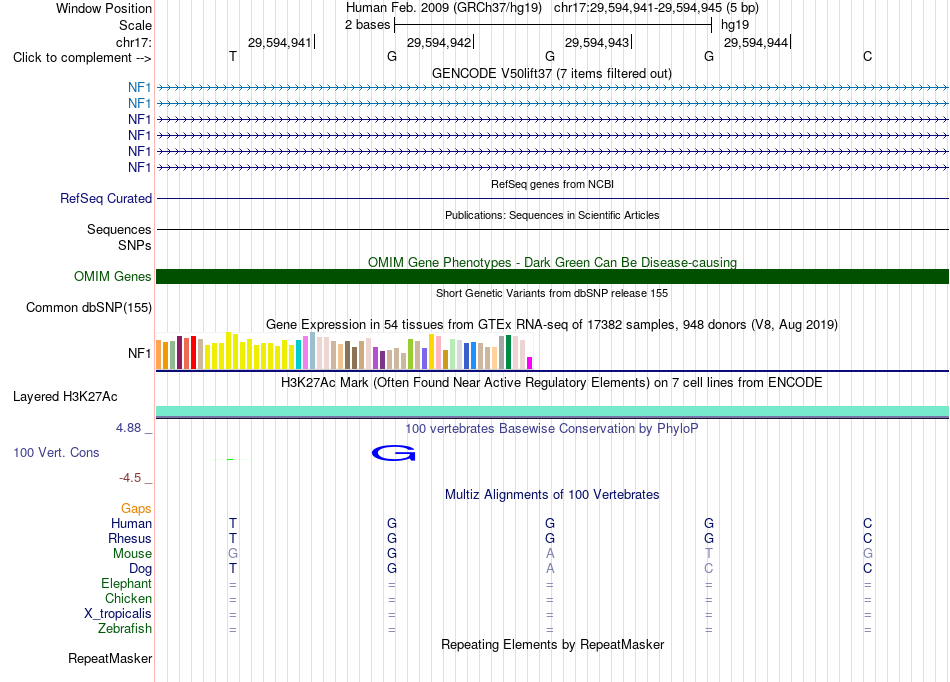Click base C in the Rhesus alignment row

[868, 538]
